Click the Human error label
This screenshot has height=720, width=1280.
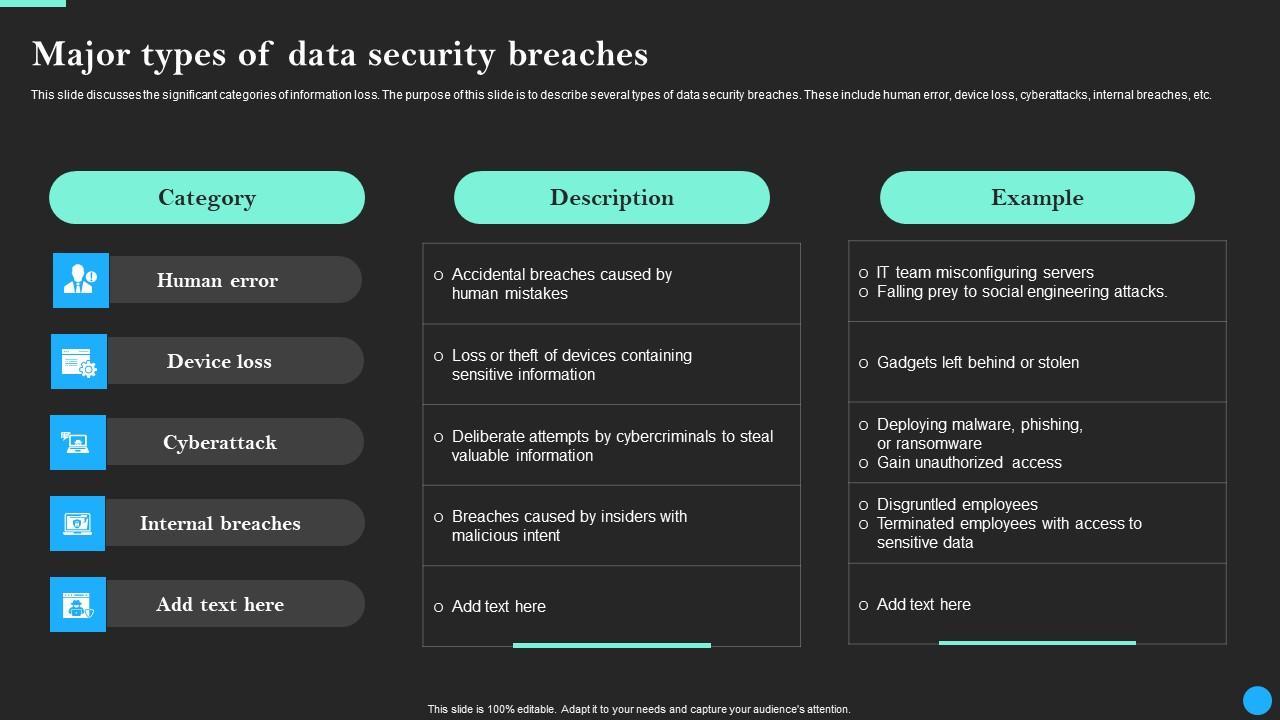click(217, 280)
